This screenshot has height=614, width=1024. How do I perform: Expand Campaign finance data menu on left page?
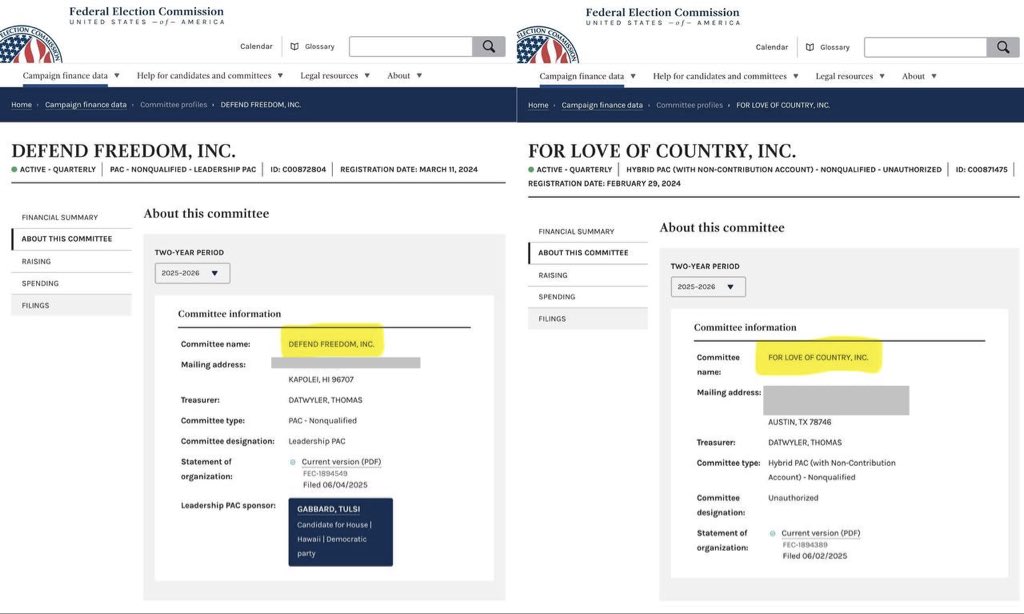click(x=71, y=76)
